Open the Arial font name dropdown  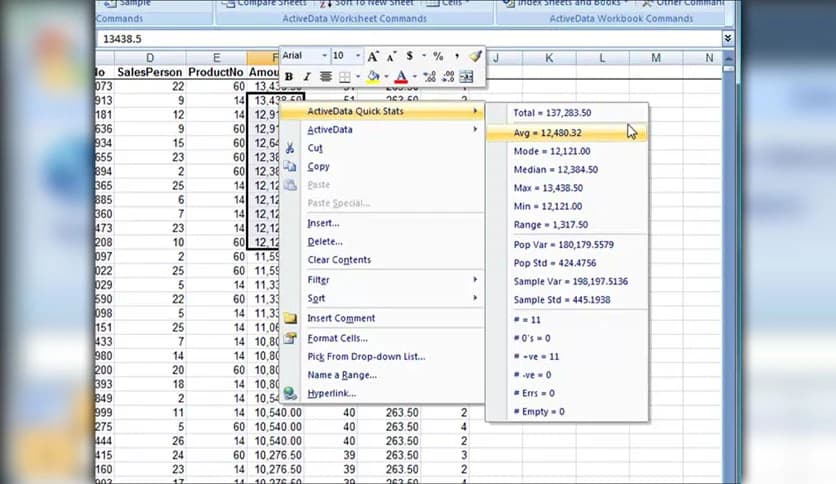(324, 55)
